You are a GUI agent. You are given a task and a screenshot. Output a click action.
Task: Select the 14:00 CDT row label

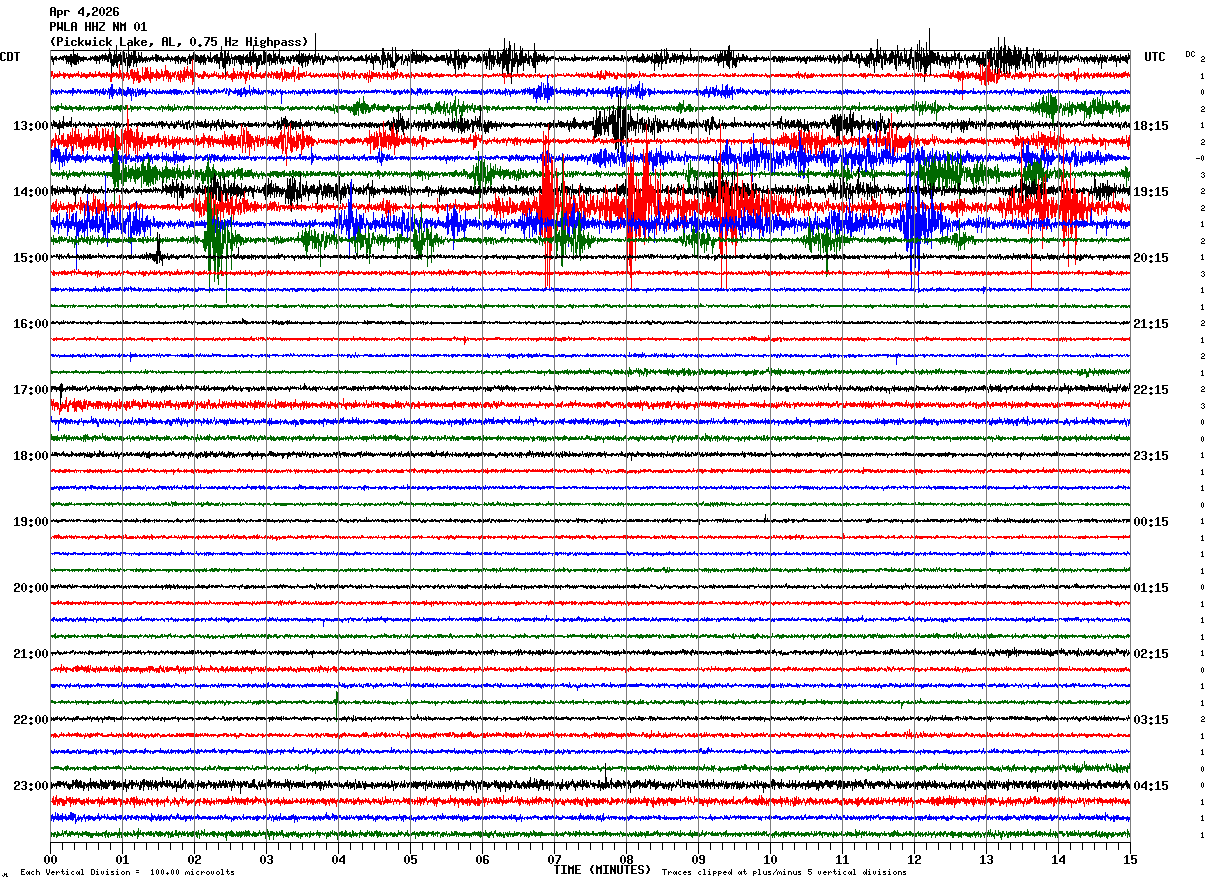click(x=31, y=192)
